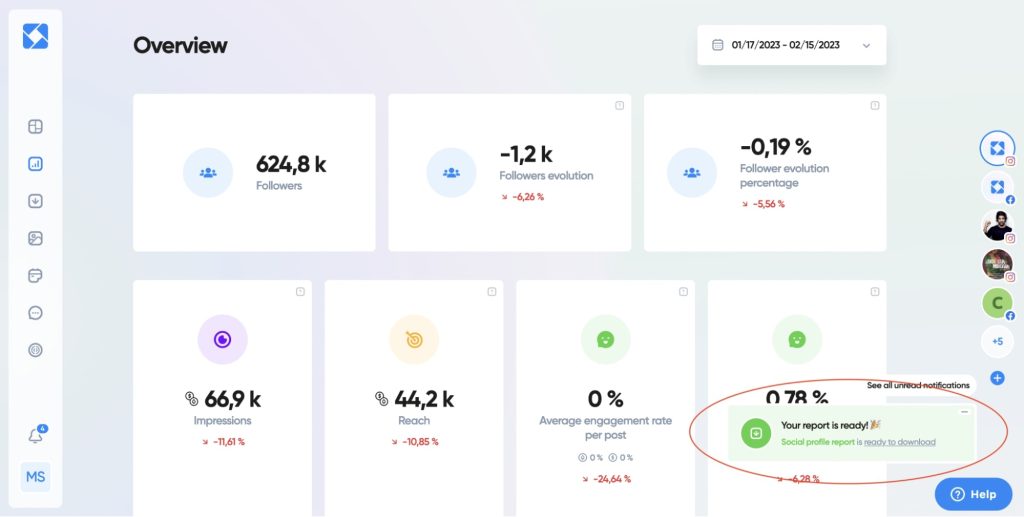
Task: Select the analytics bar chart sidebar icon
Action: [35, 164]
